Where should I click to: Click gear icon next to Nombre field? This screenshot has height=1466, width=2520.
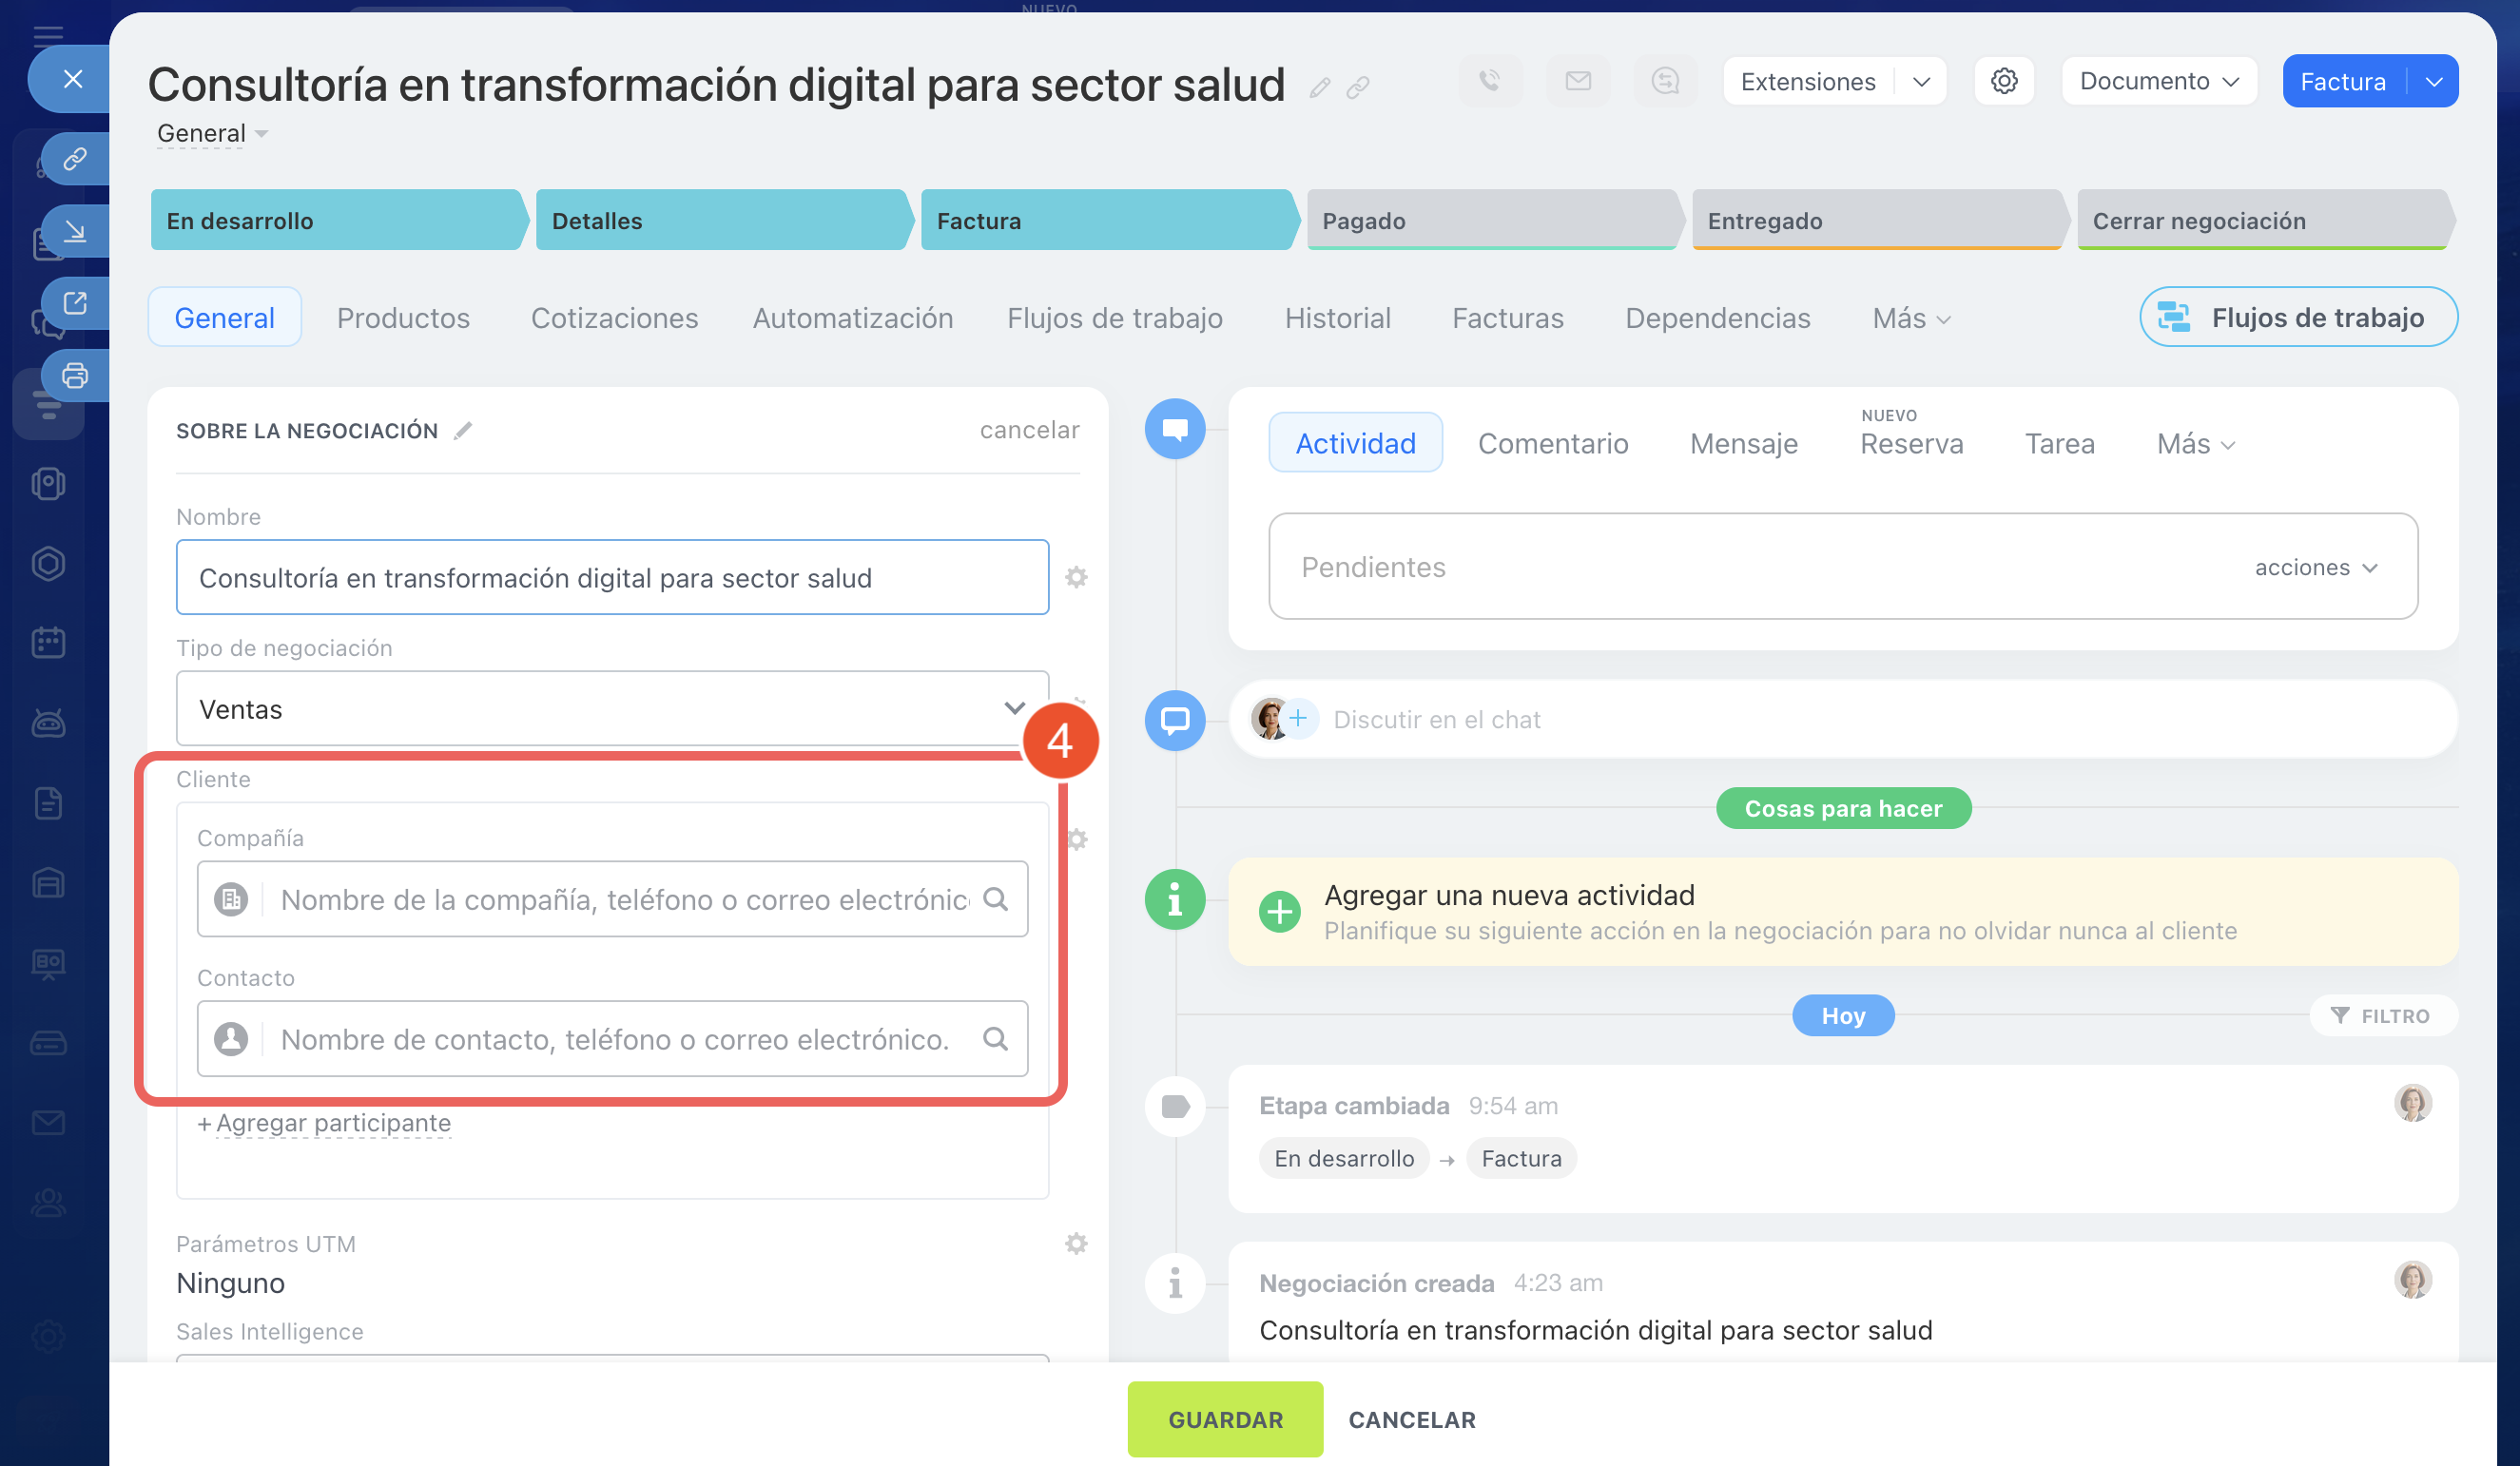click(x=1076, y=577)
